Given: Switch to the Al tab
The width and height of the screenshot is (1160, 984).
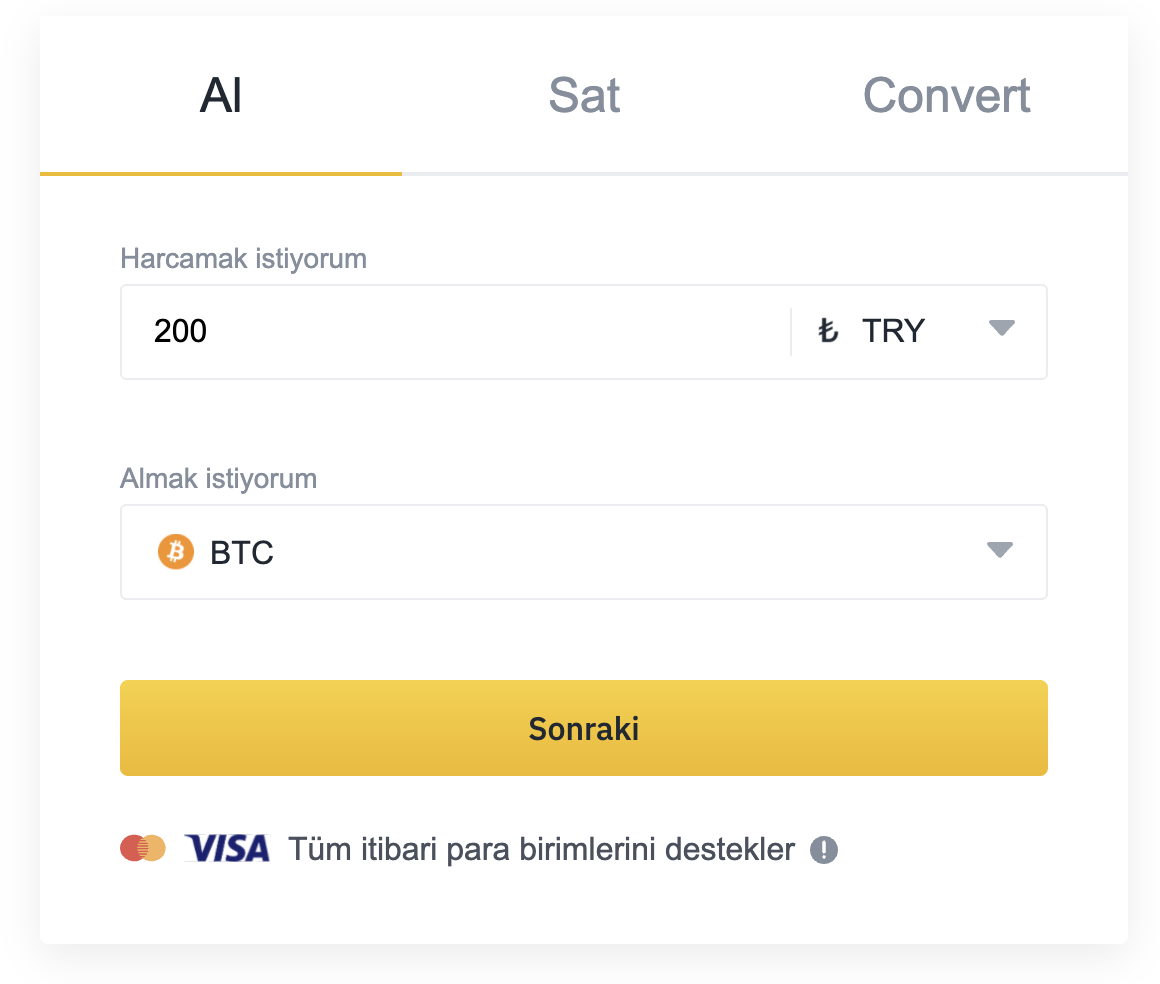Looking at the screenshot, I should (221, 96).
